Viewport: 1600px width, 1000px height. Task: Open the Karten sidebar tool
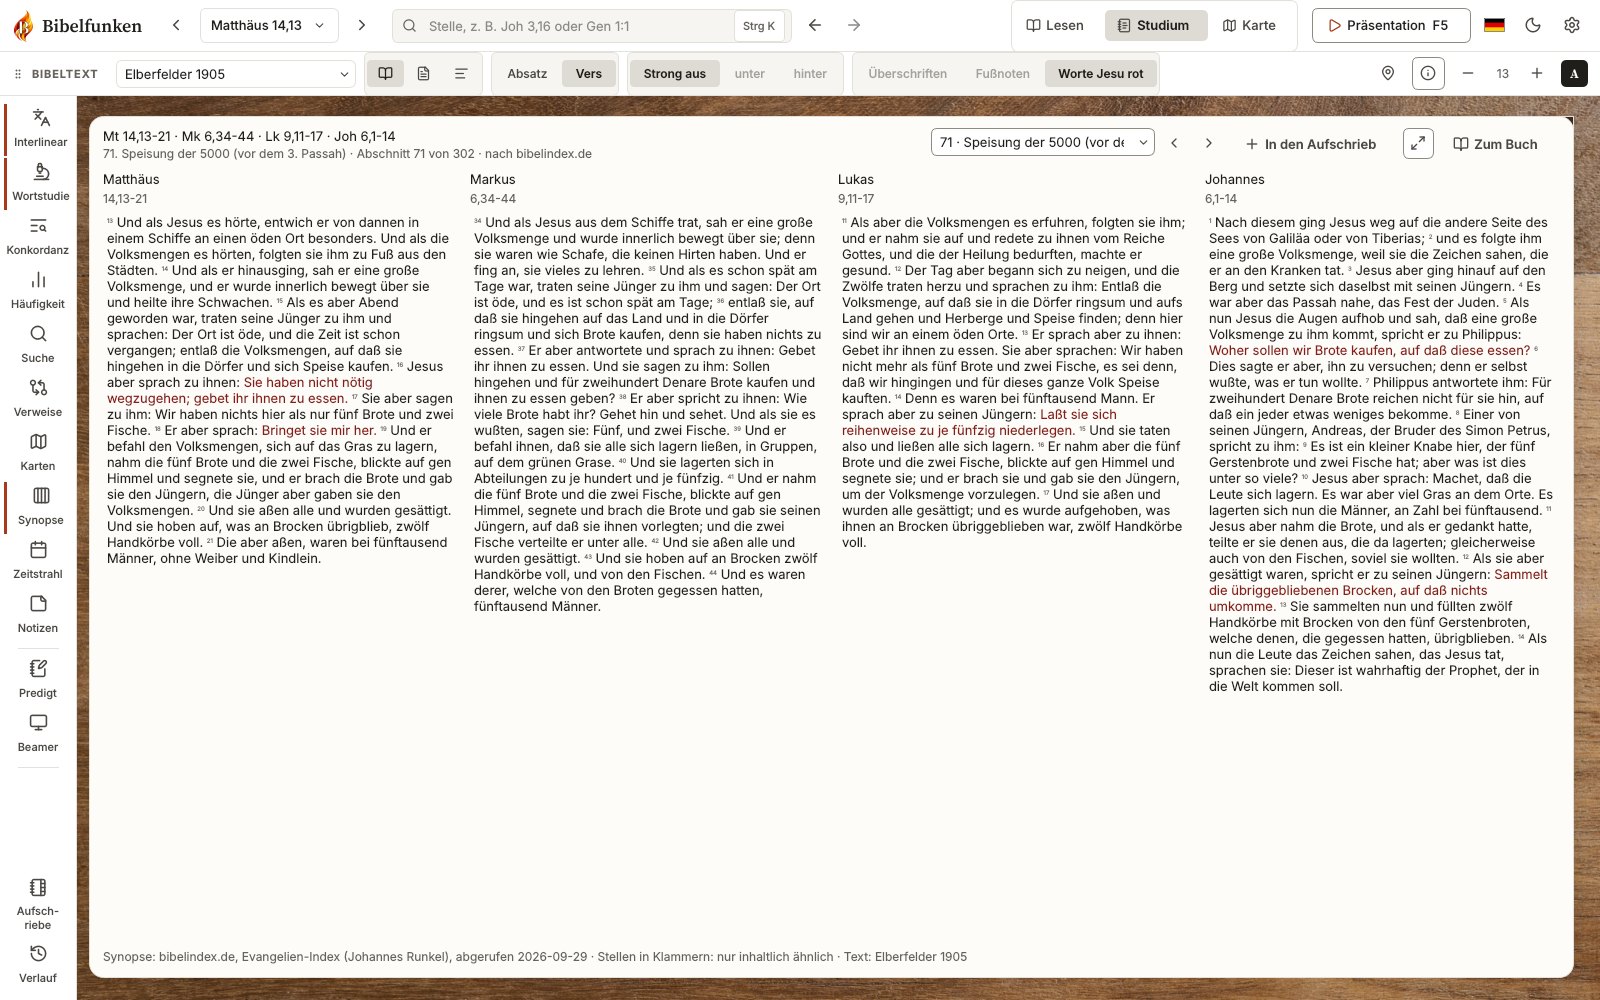[x=38, y=452]
